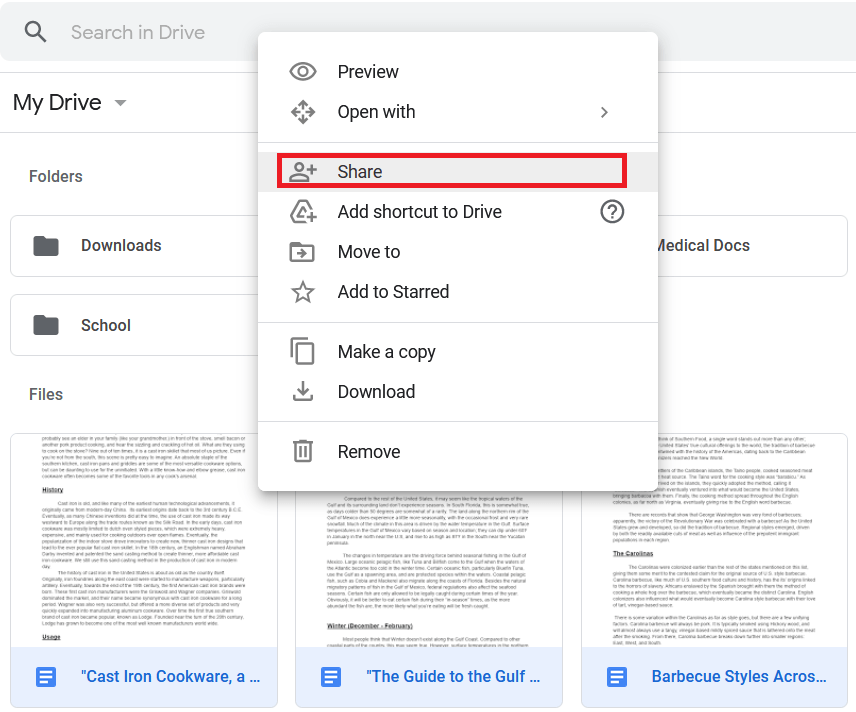Click the Download arrow icon
Viewport: 856px width, 712px height.
pos(303,392)
